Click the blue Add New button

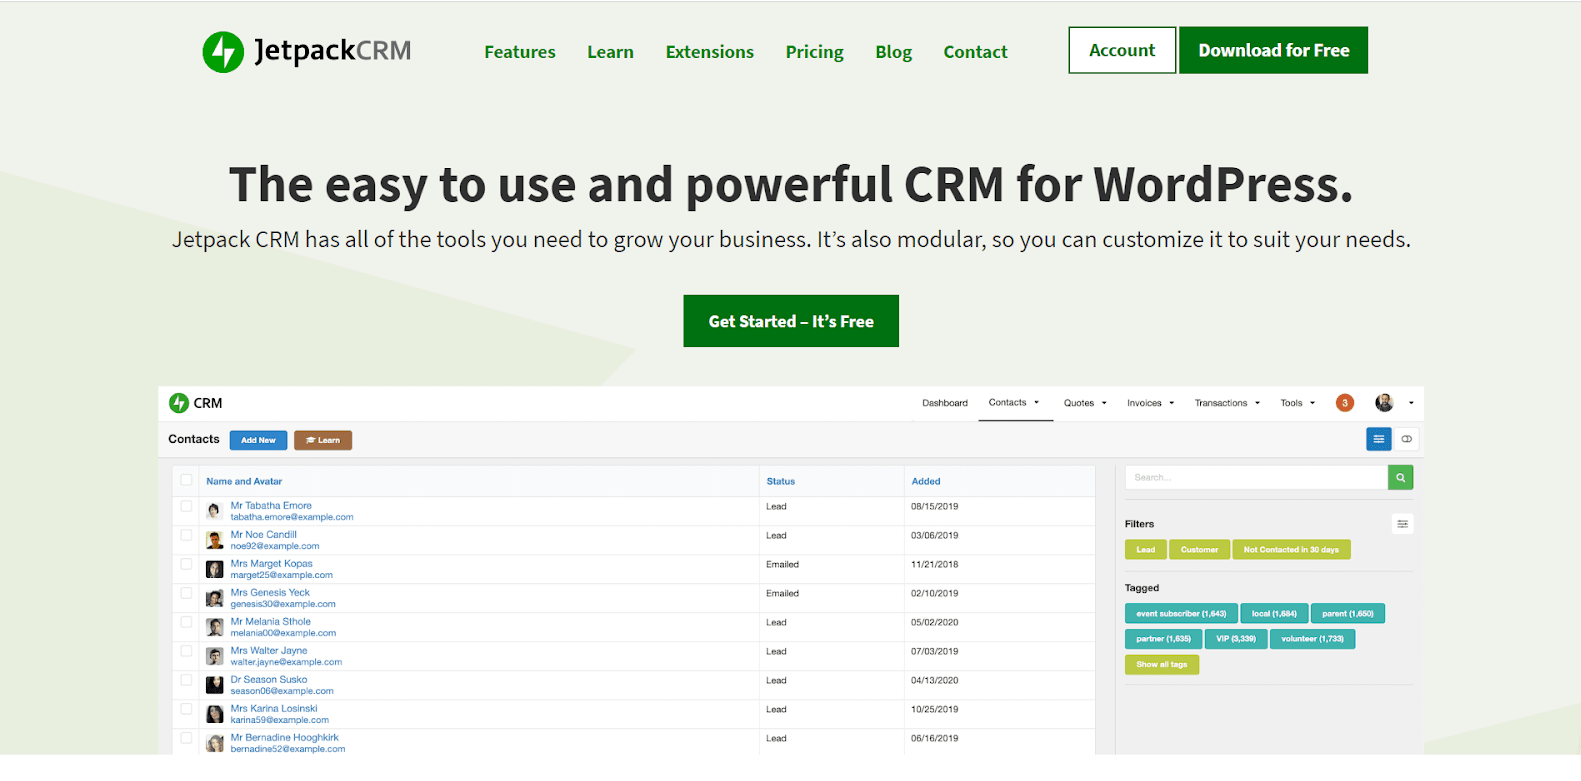click(258, 440)
